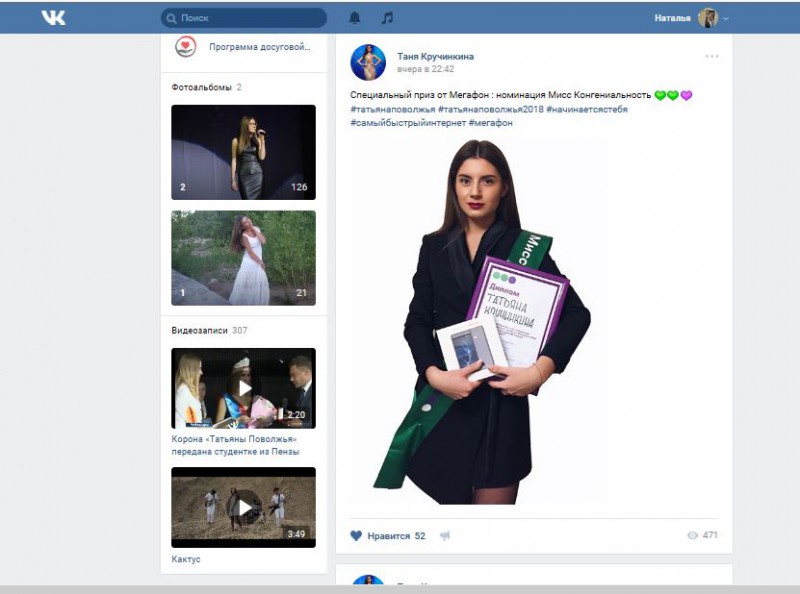
Task: Click the heart like icon on post
Action: pos(356,536)
